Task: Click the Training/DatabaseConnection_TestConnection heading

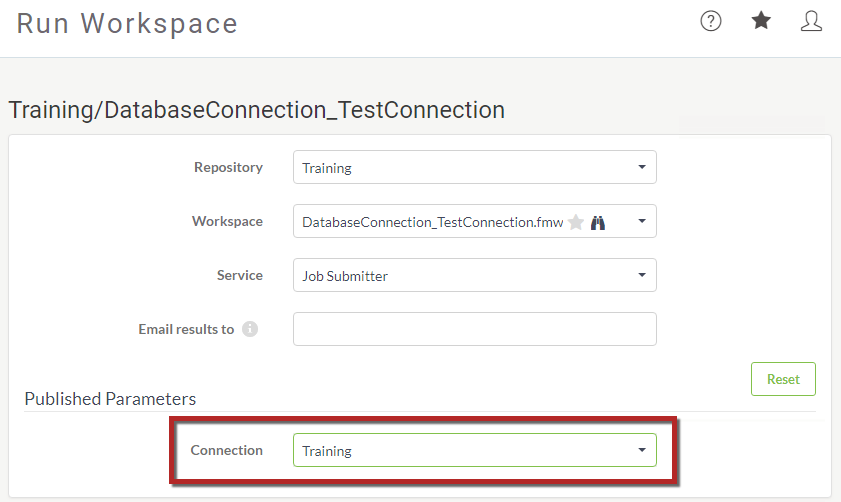Action: (x=257, y=110)
